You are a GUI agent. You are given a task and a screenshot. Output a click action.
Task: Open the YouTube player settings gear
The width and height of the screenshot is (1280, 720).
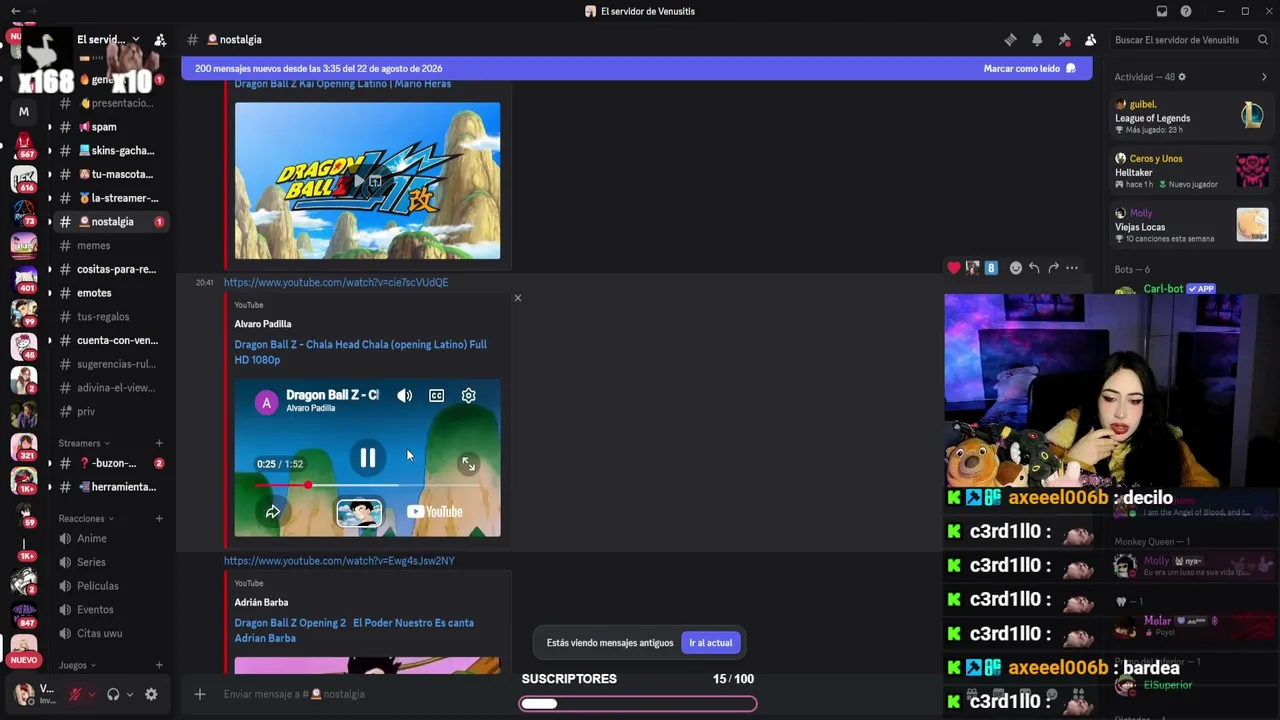pos(468,396)
